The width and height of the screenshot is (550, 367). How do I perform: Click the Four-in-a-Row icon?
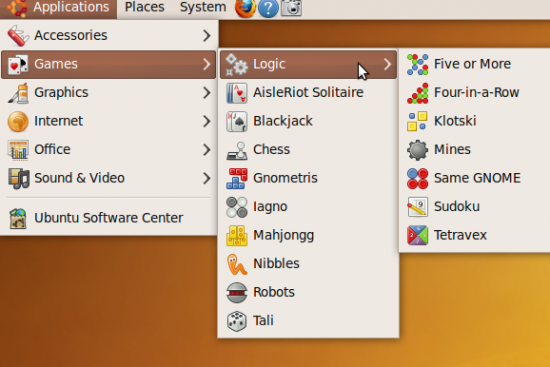417,93
